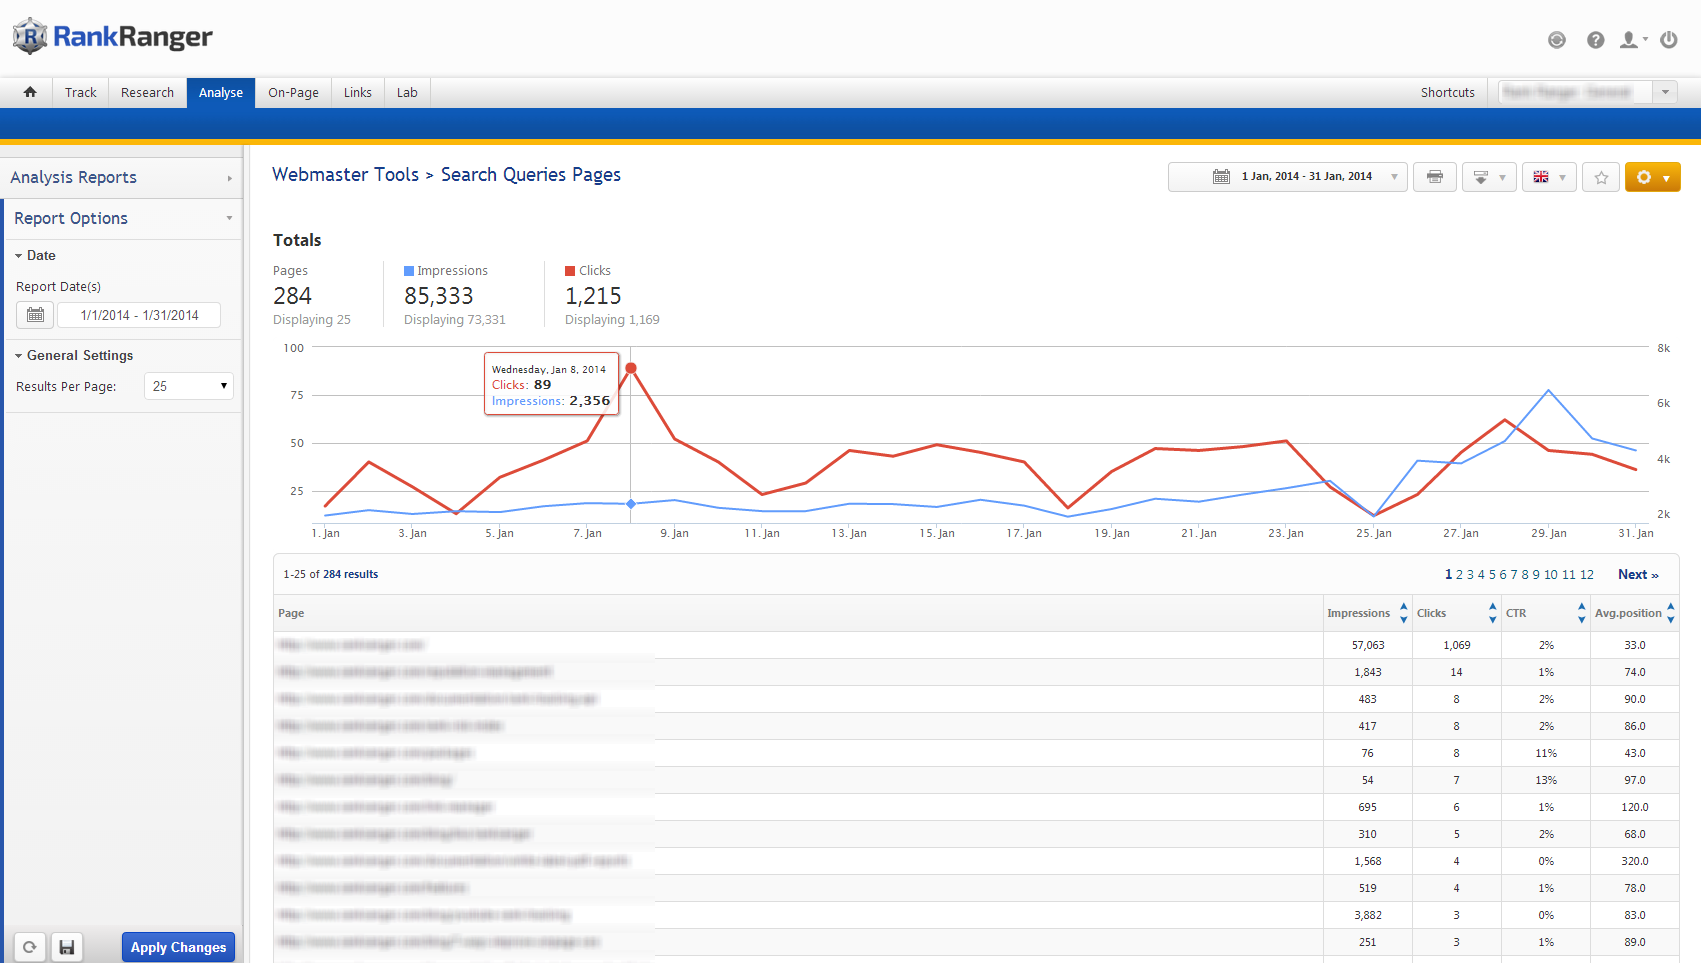
Task: Reset report options with the circular arrow icon
Action: click(30, 947)
